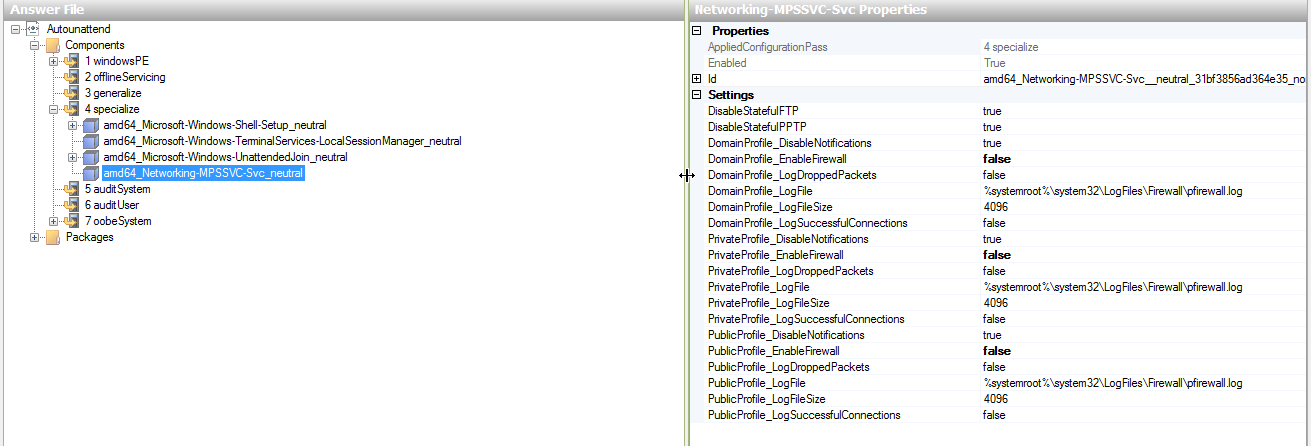Screen dimensions: 1311x446
Task: Edit the PrivateProfile_LogFileSize 4096 value
Action: click(x=995, y=303)
